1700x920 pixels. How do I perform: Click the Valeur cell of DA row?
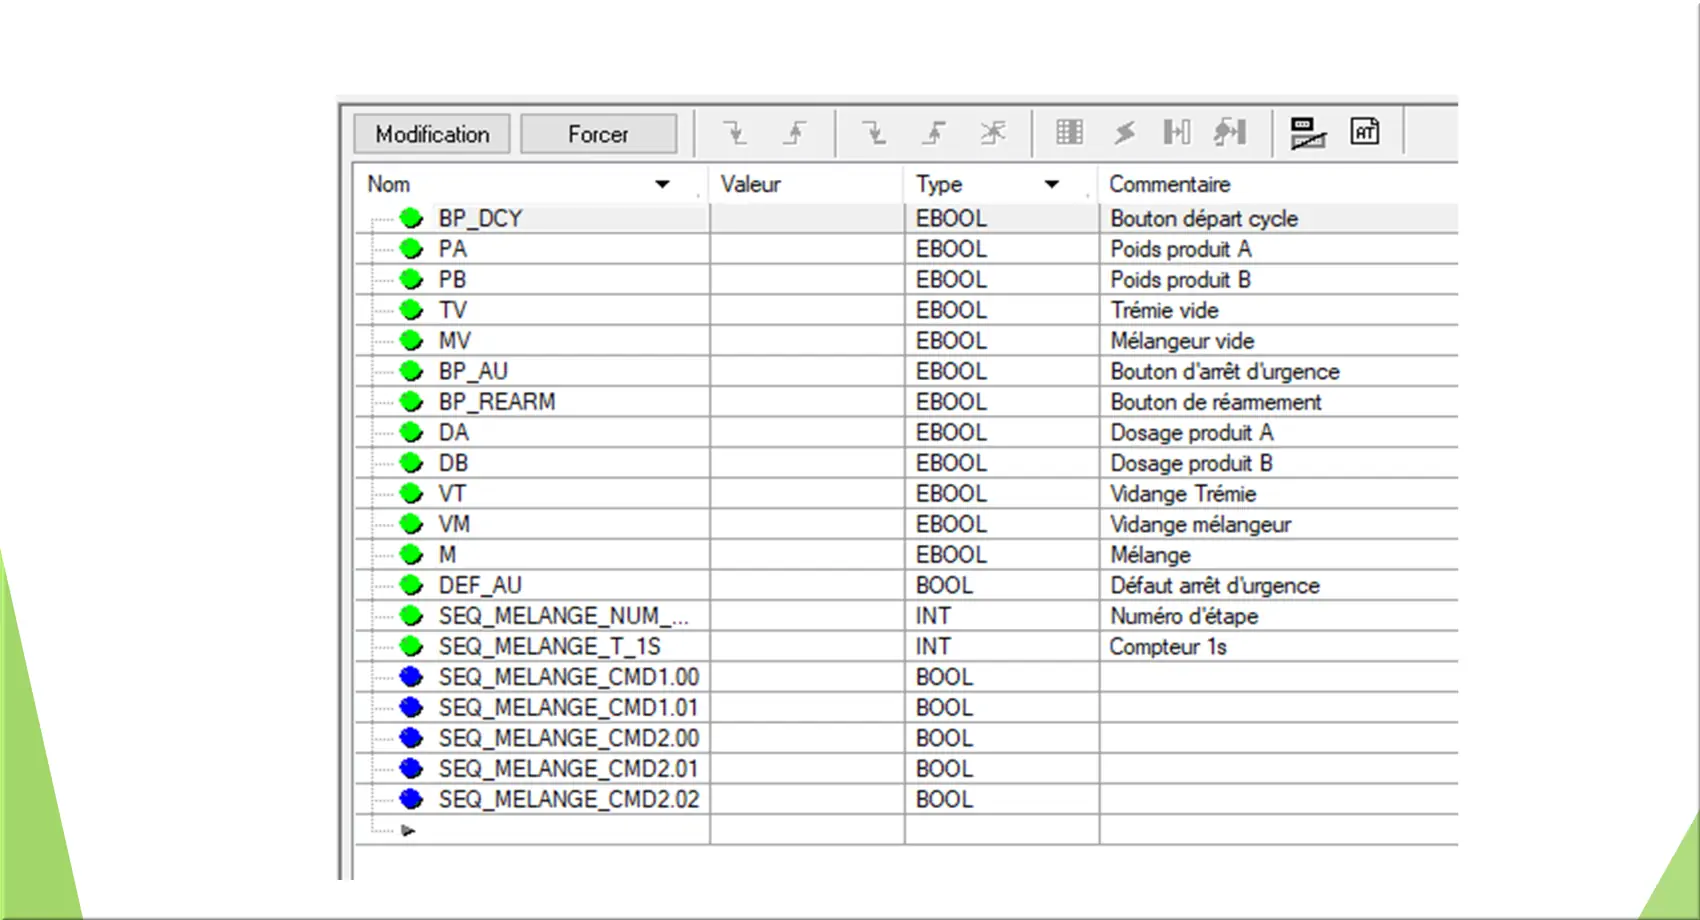coord(807,432)
